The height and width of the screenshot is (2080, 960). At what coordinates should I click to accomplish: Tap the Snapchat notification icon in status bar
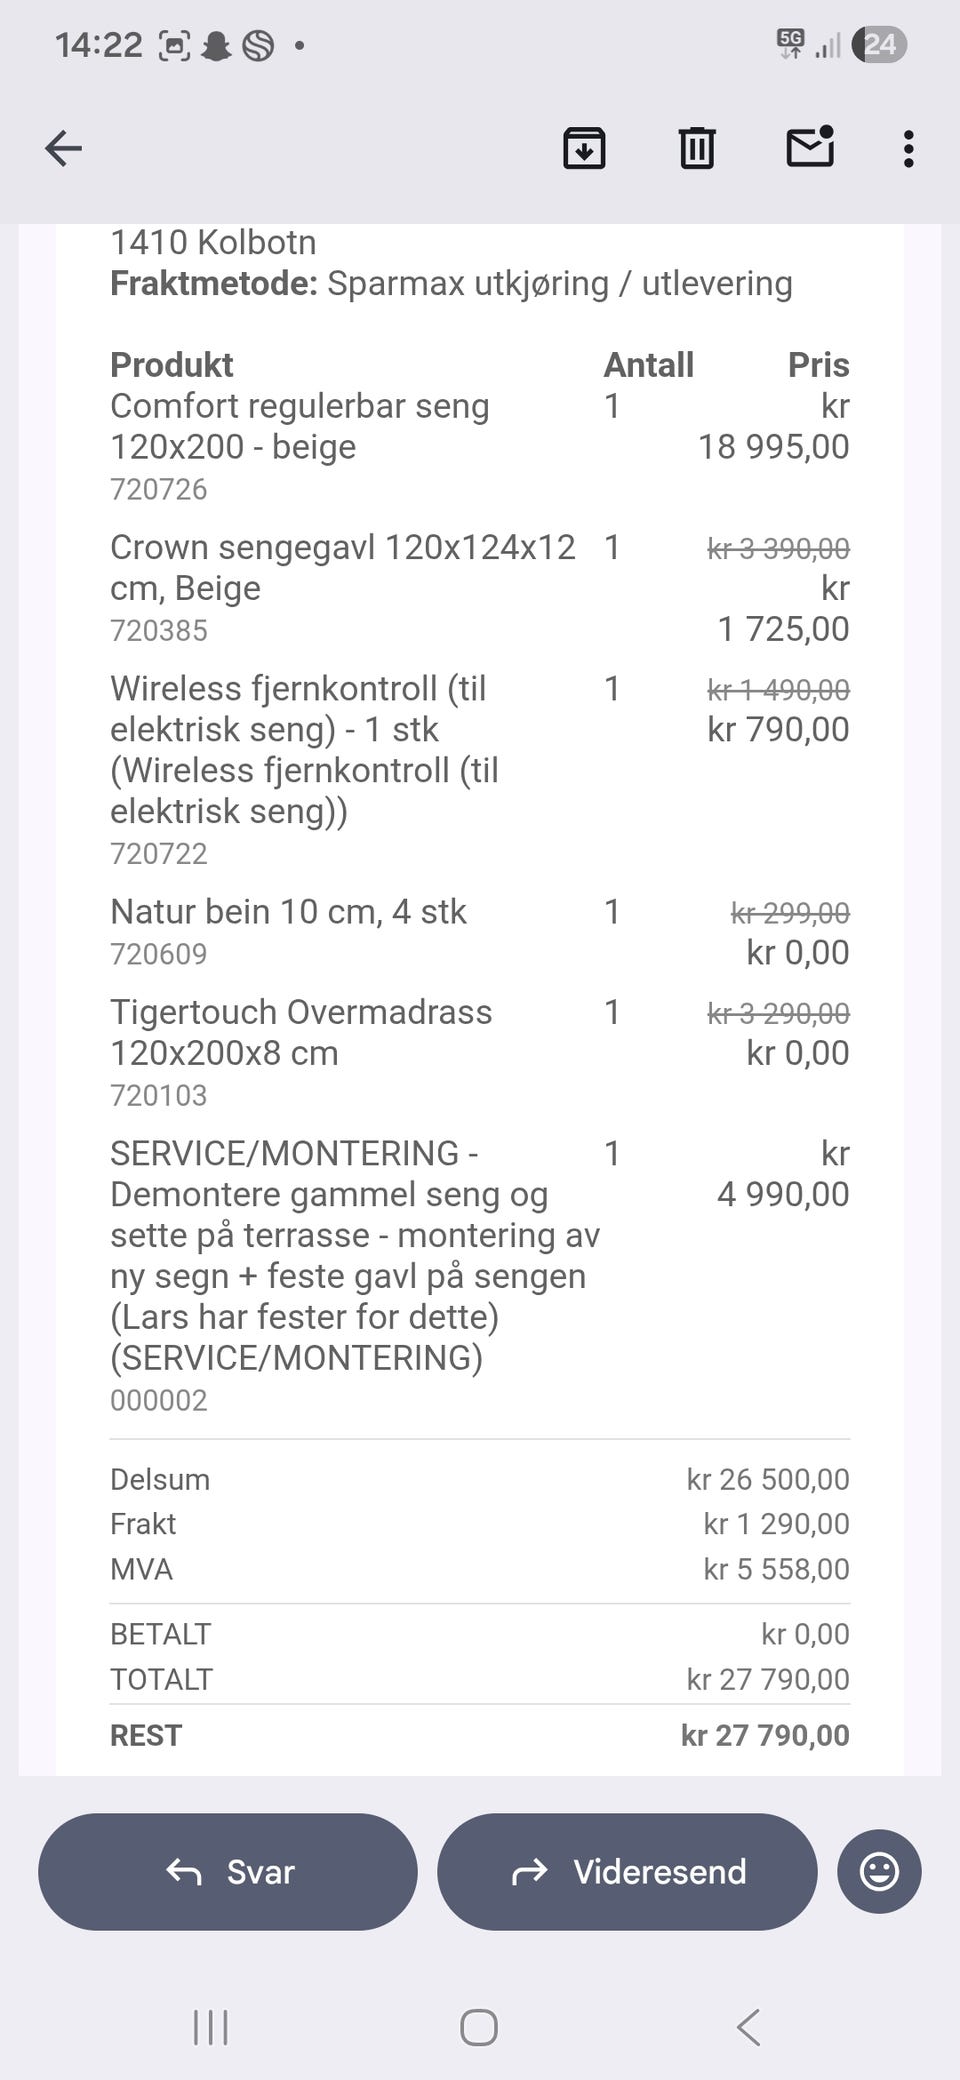pos(216,46)
